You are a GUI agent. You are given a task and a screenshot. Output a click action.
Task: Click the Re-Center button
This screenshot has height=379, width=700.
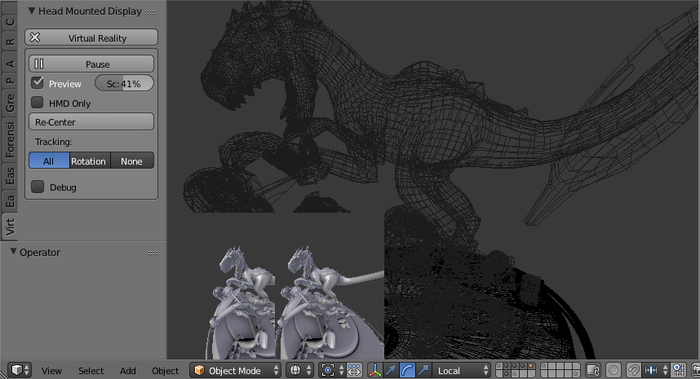92,122
